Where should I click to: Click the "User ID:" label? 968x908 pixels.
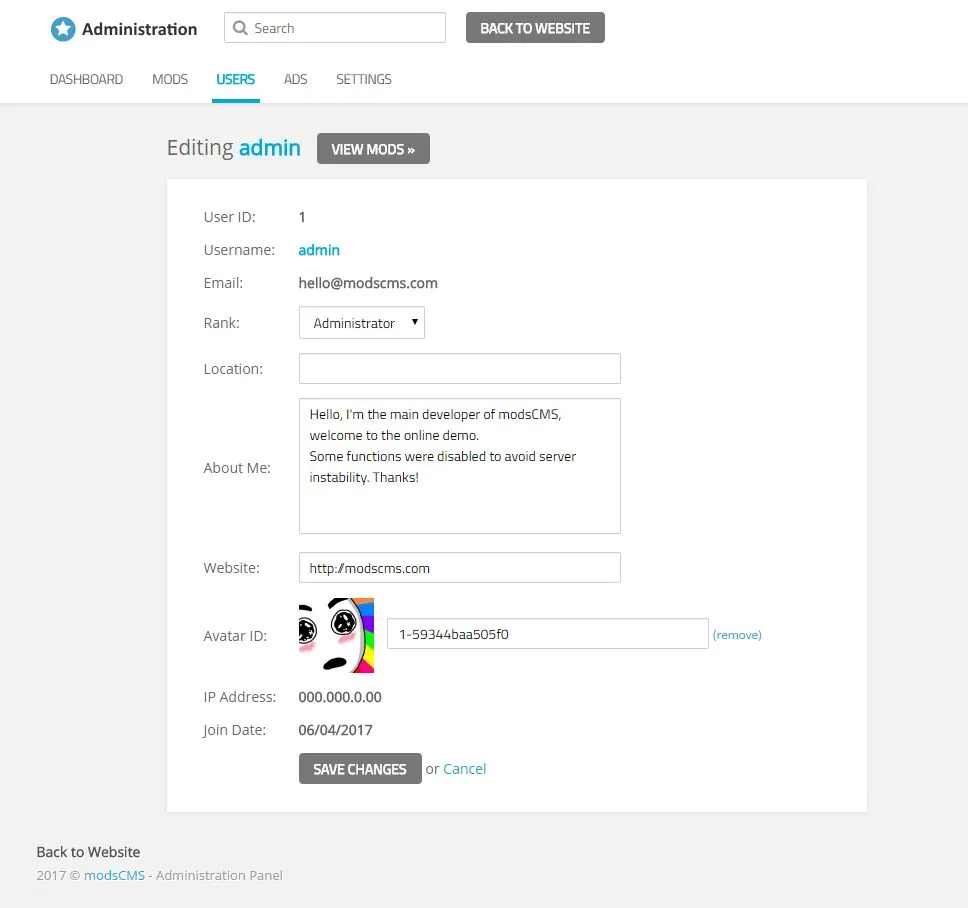tap(229, 217)
